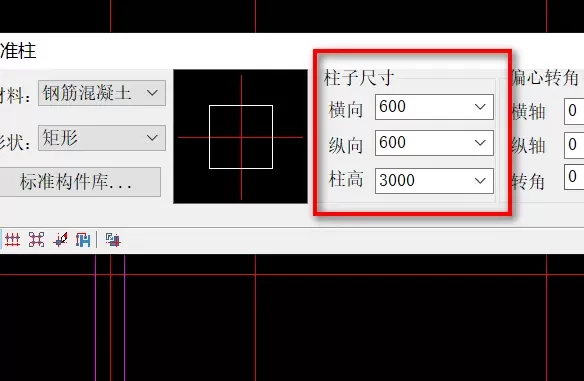Open the 形状 dropdown showing 矩形
584x381 pixels.
pyautogui.click(x=102, y=138)
